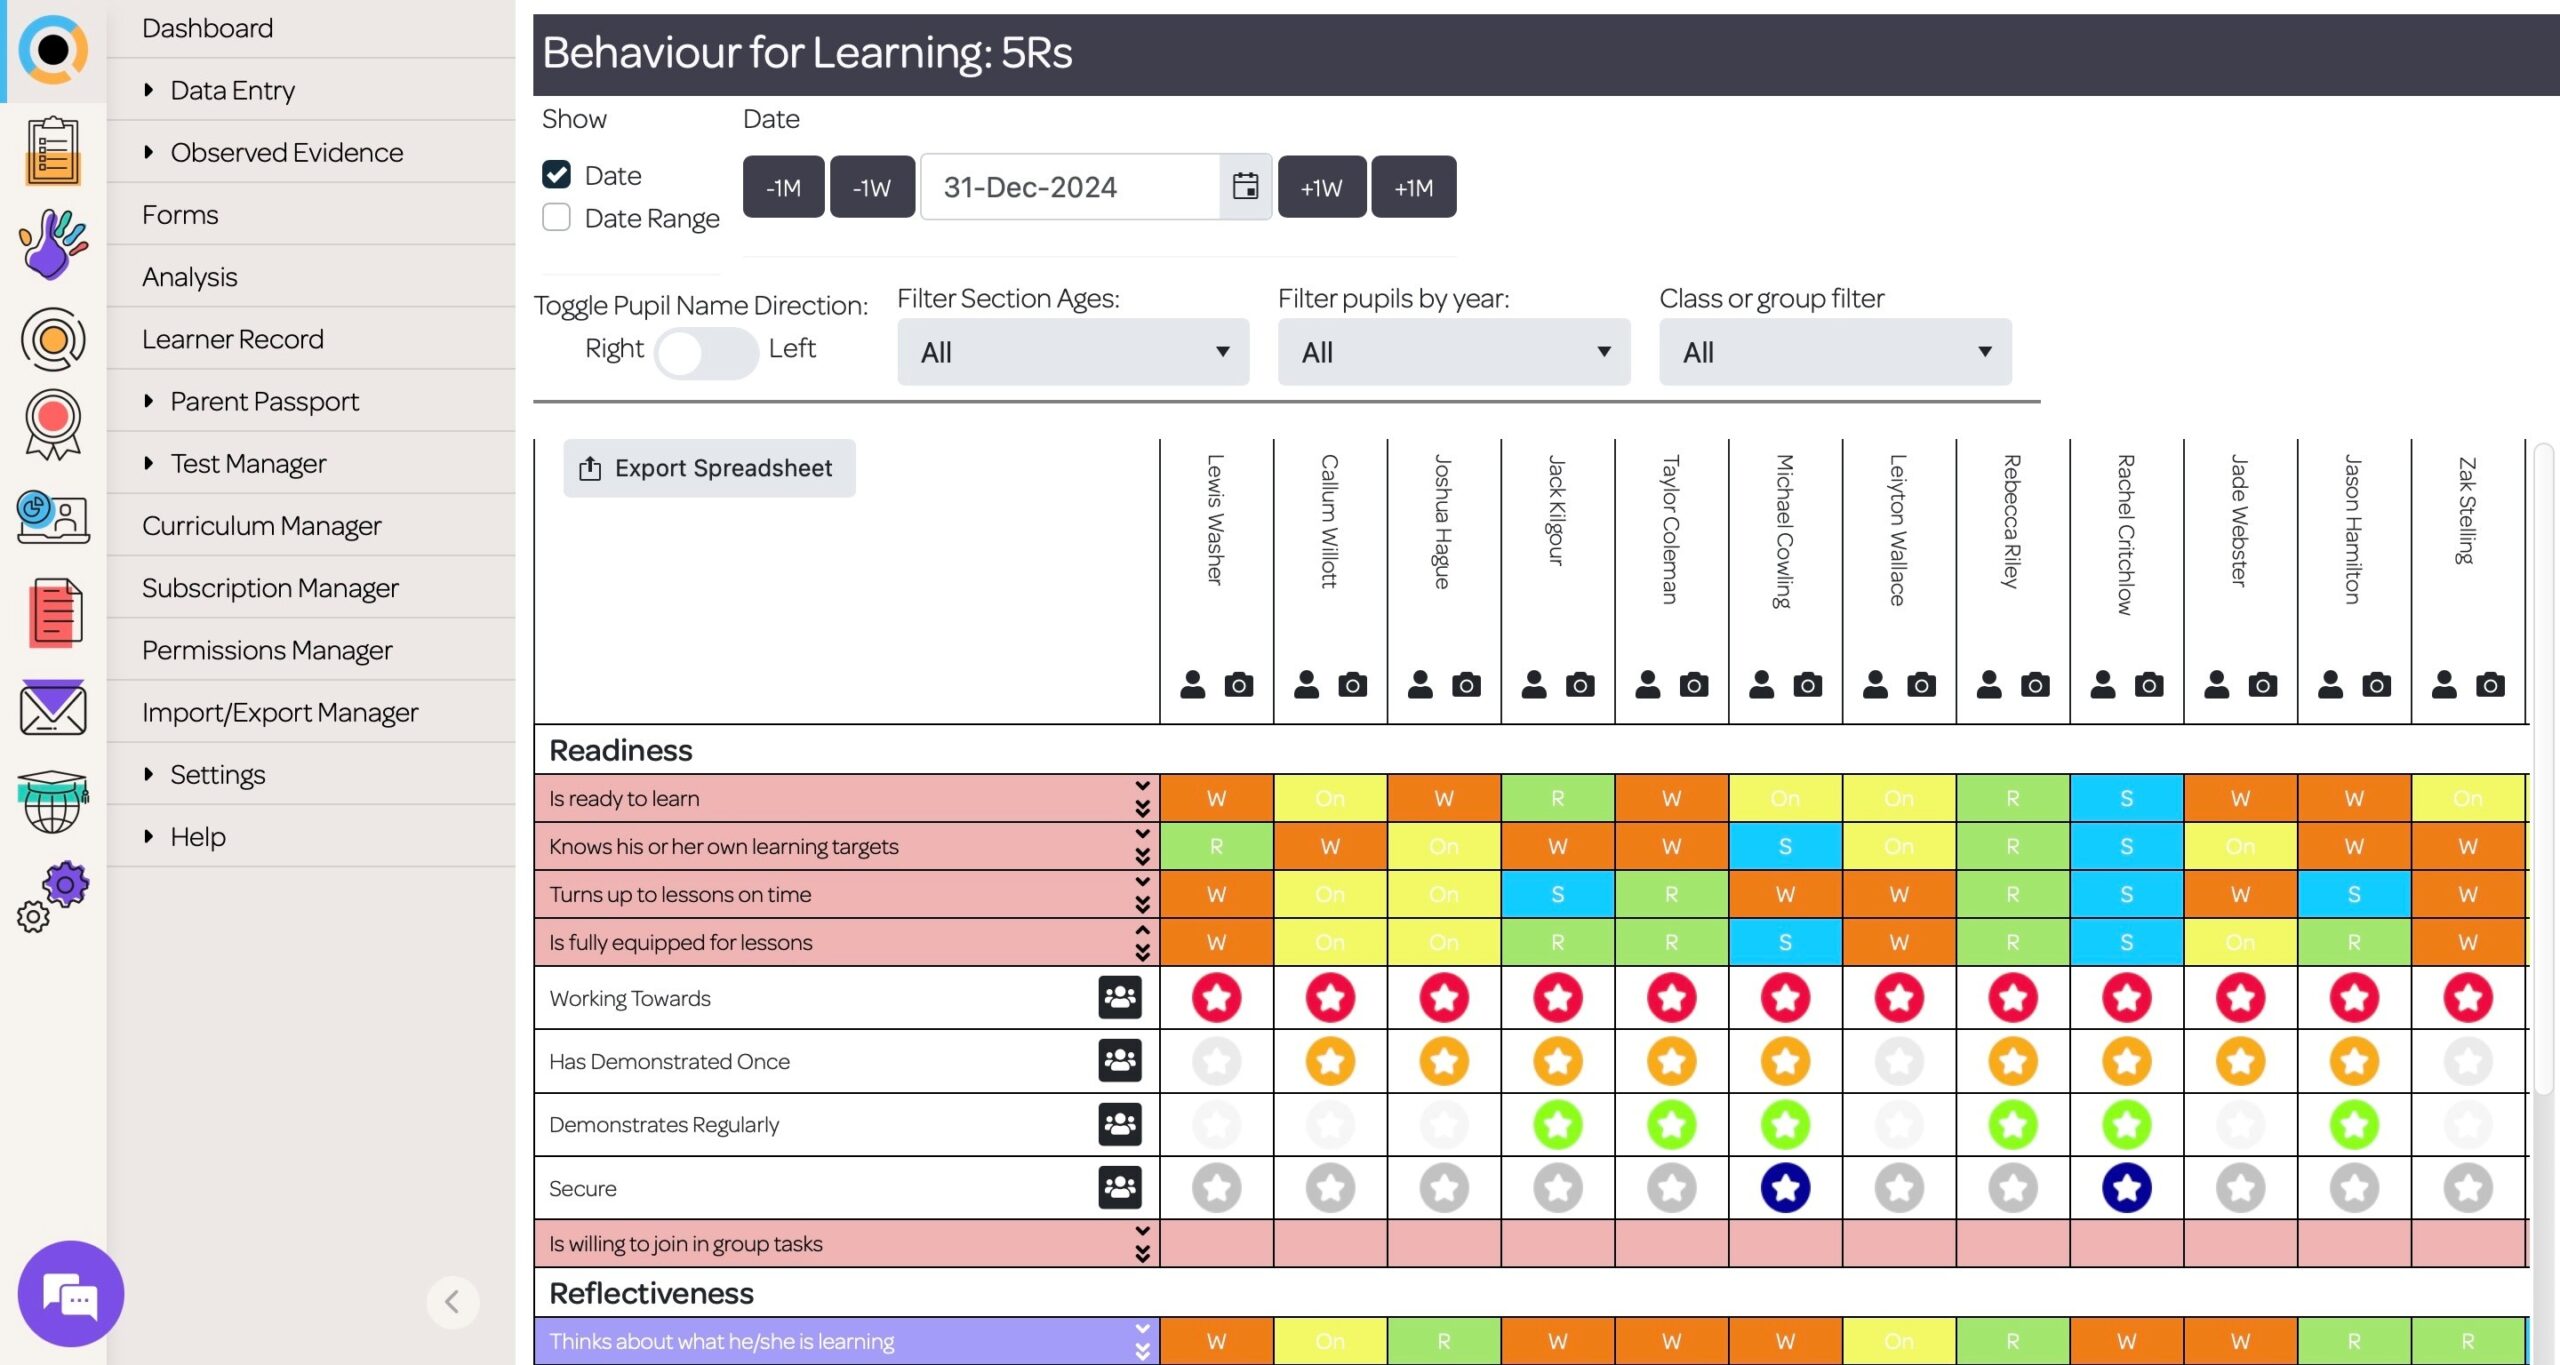
Task: Click the envelope mail icon in rail
Action: [x=53, y=708]
